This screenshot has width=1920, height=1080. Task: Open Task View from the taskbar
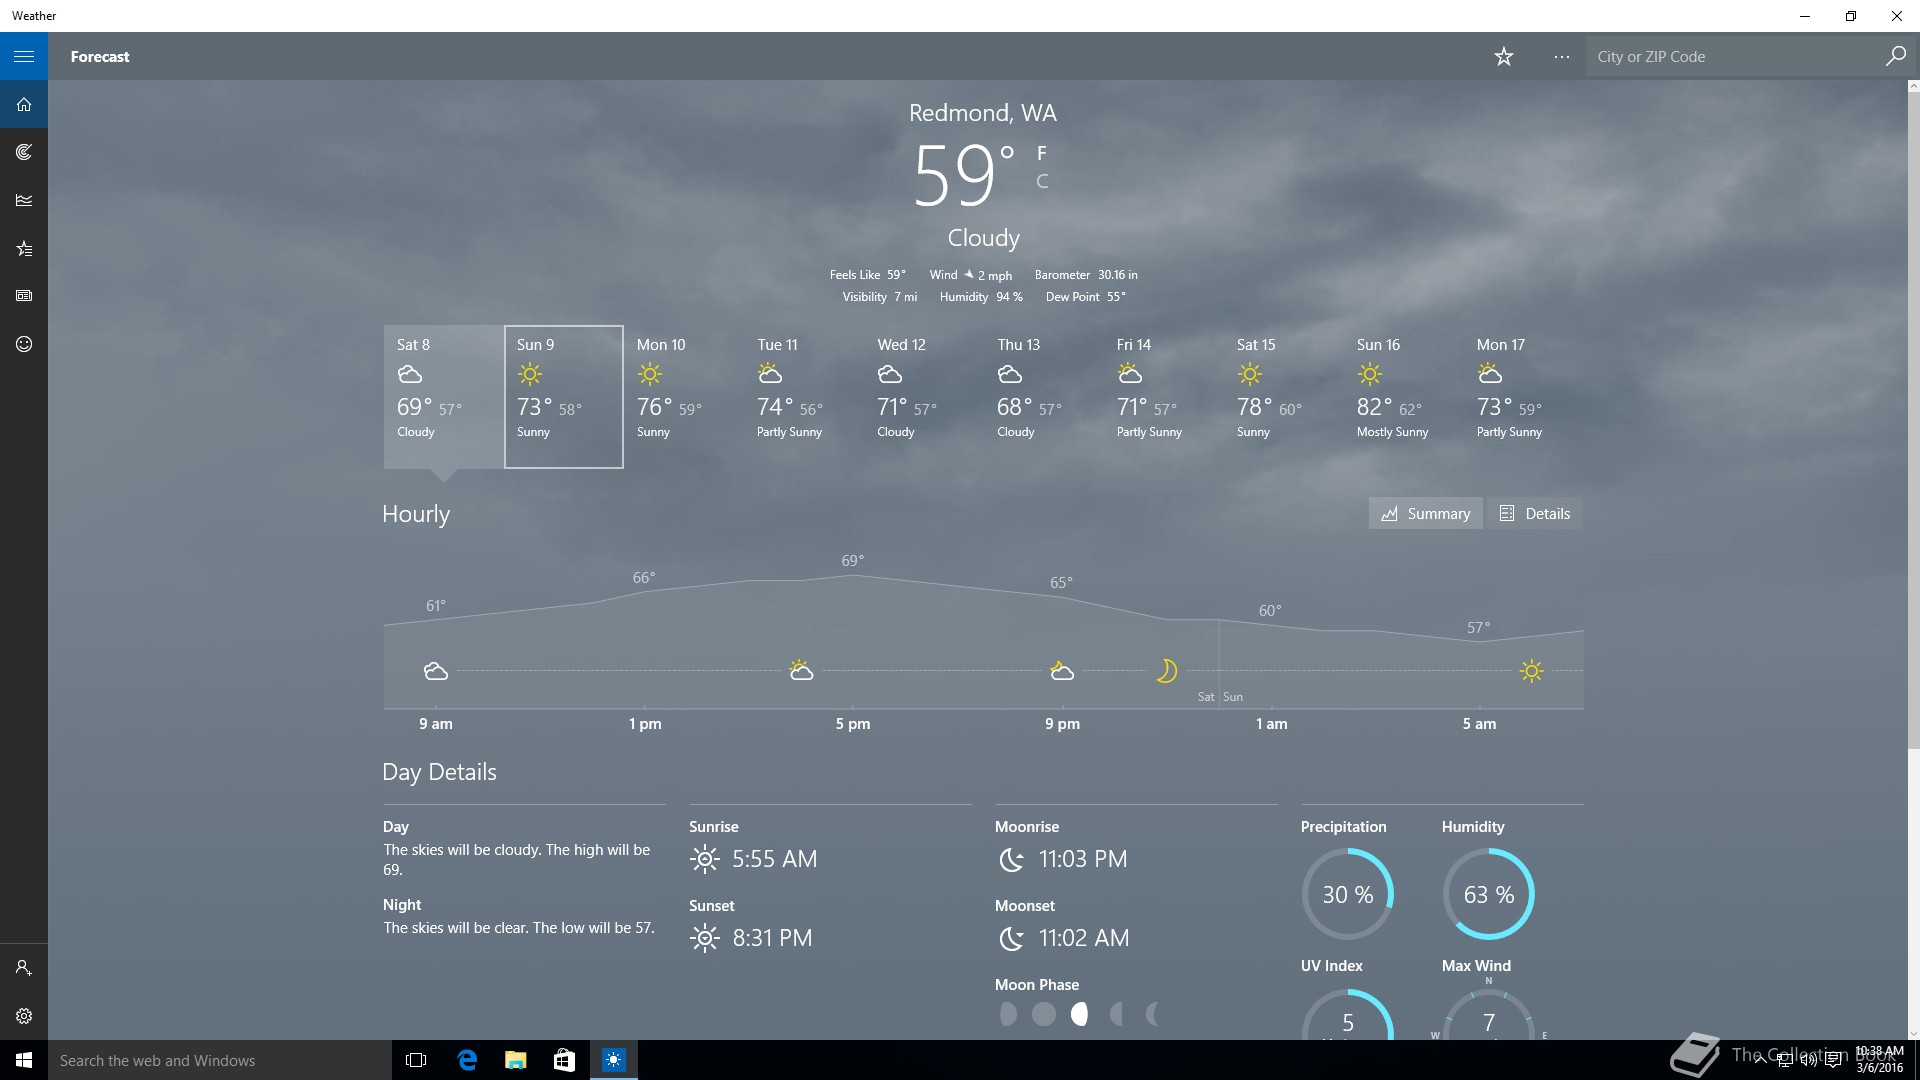(416, 1060)
